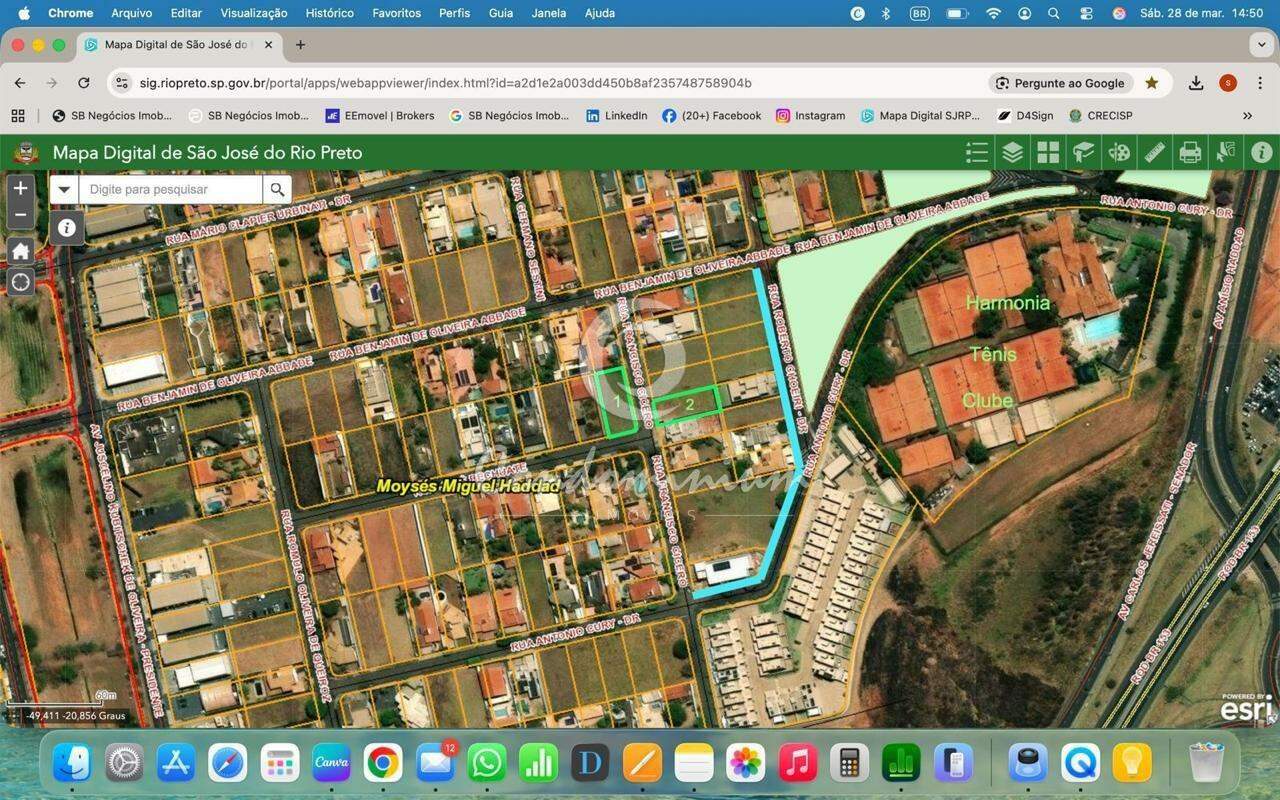Show hidden bookmarks with the chevron

coord(1248,116)
